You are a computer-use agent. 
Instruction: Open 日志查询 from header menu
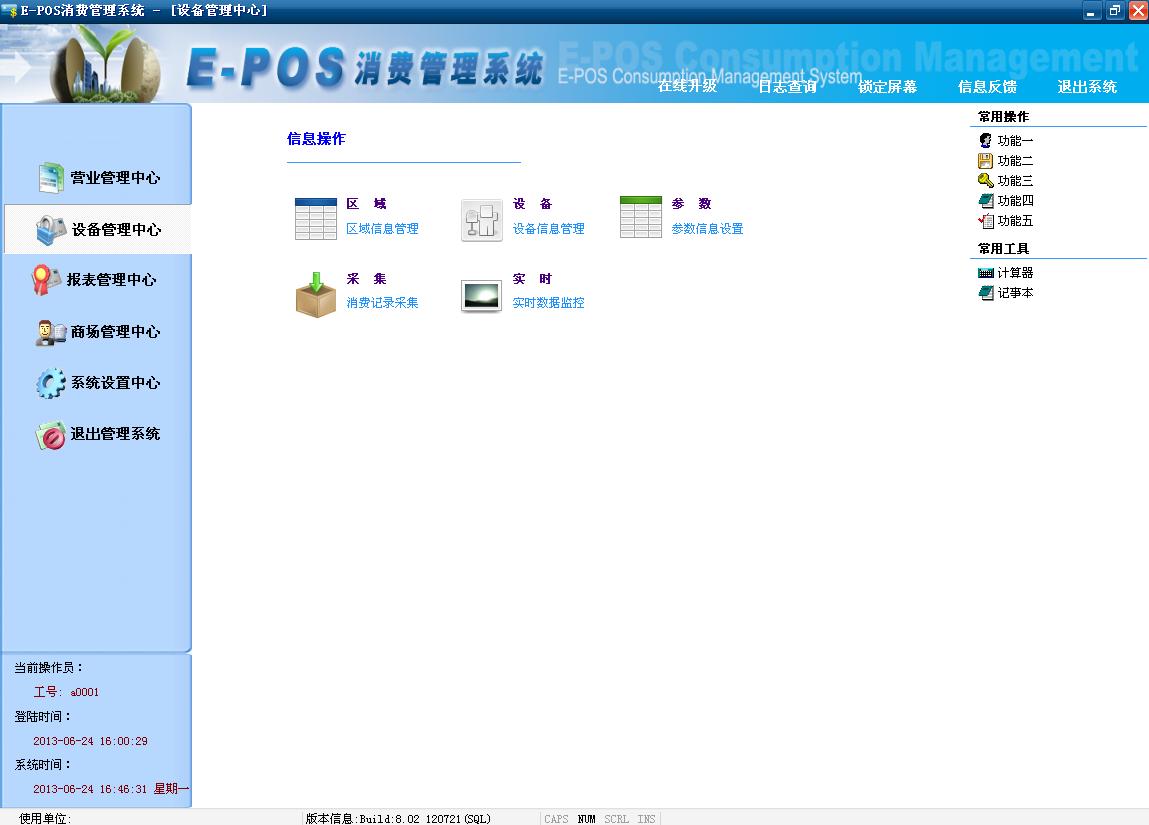point(787,87)
